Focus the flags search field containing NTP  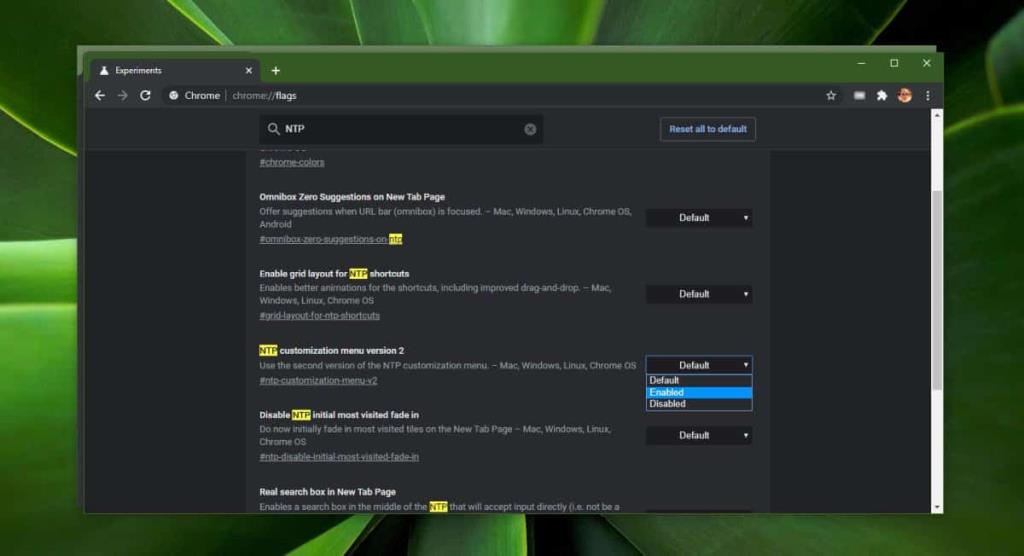coord(400,129)
